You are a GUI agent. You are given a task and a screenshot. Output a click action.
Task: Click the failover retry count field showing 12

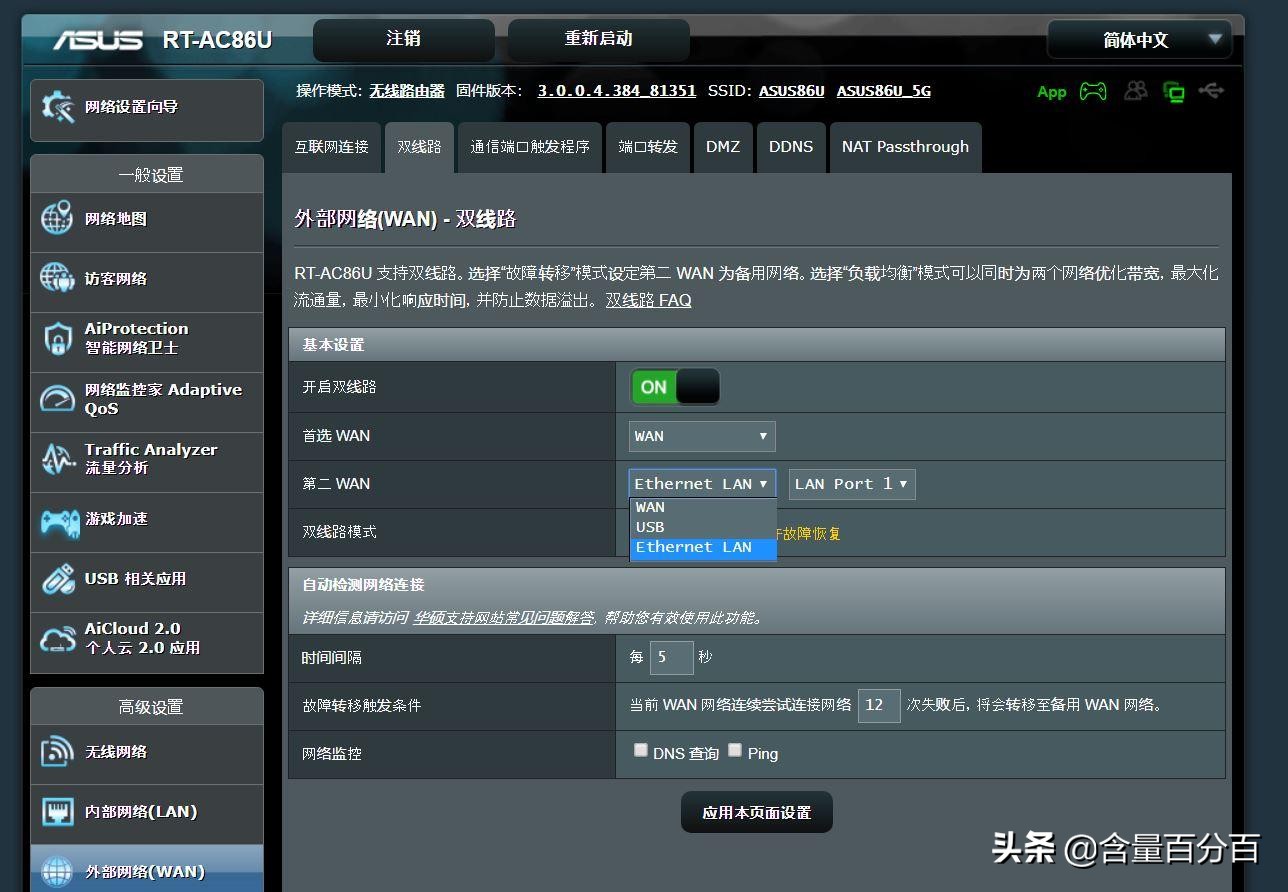(878, 705)
